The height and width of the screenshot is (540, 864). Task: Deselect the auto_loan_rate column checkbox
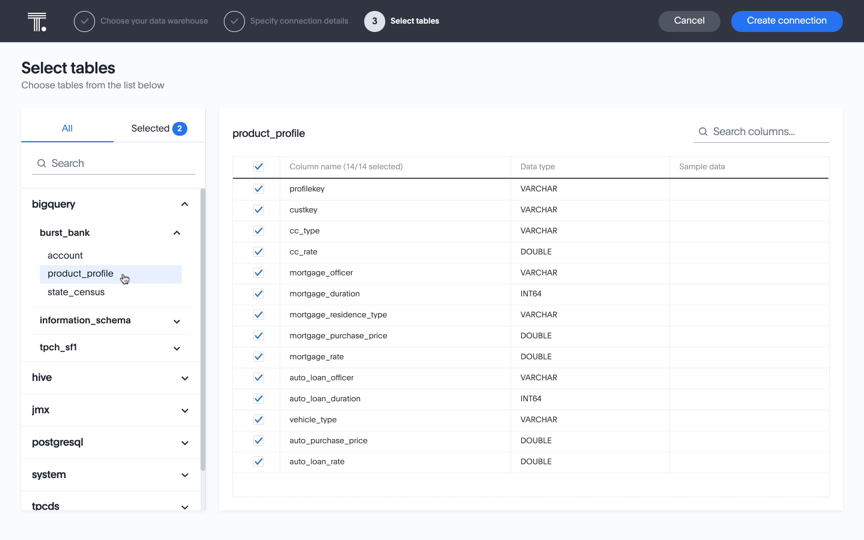258,462
